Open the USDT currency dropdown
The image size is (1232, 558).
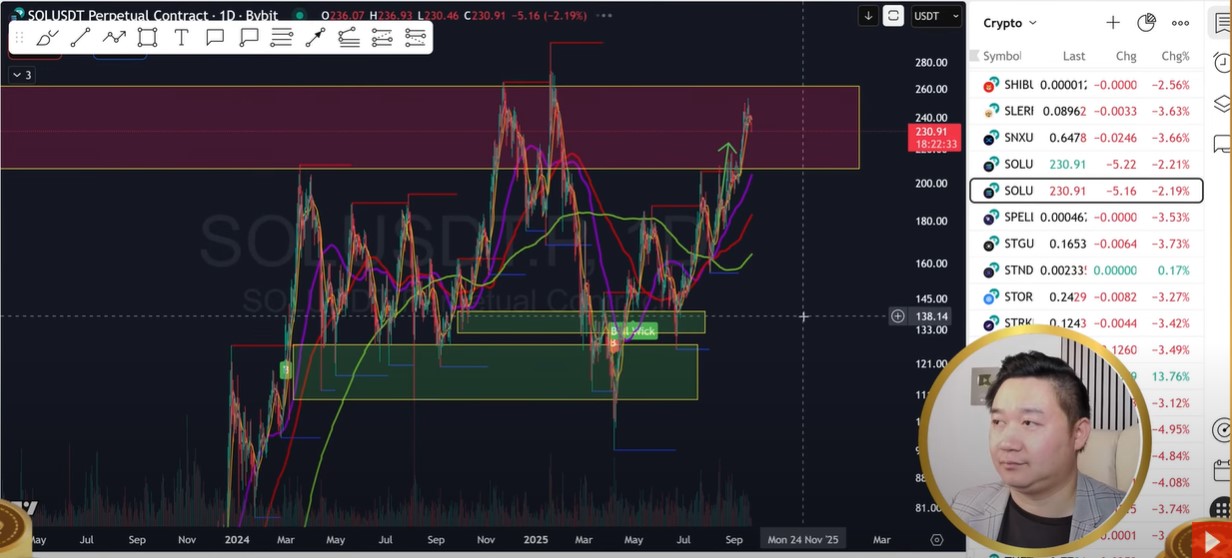(x=937, y=16)
